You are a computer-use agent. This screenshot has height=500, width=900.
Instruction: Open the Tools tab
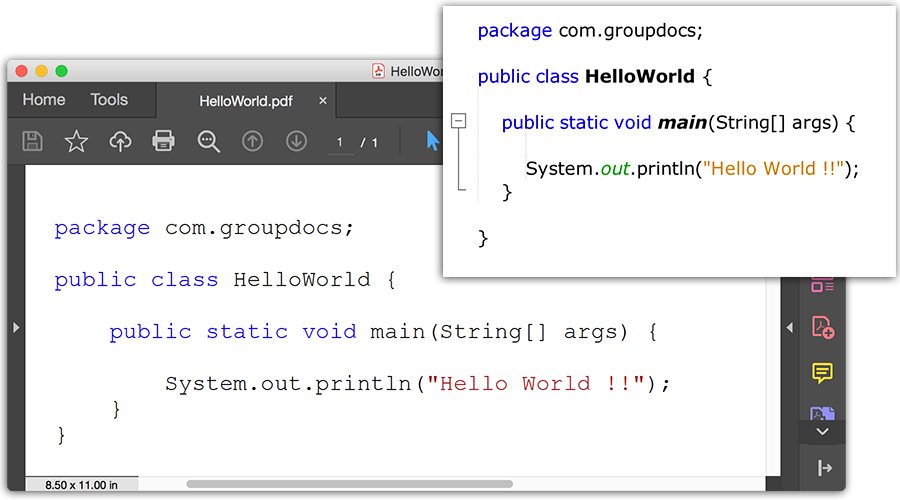point(109,100)
